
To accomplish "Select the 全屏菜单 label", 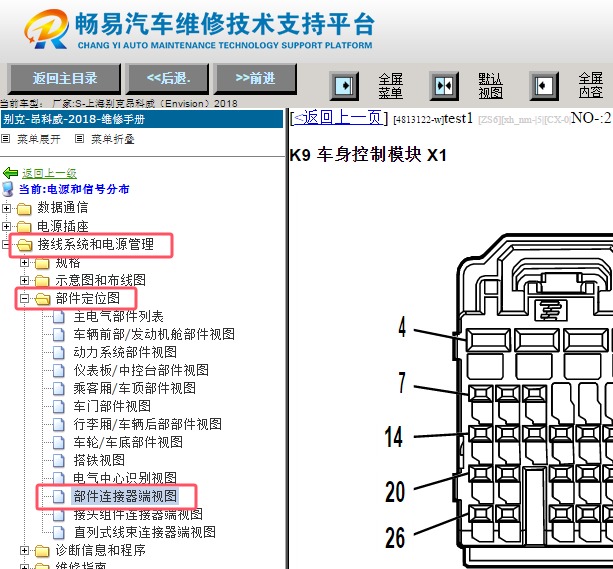I will [390, 85].
